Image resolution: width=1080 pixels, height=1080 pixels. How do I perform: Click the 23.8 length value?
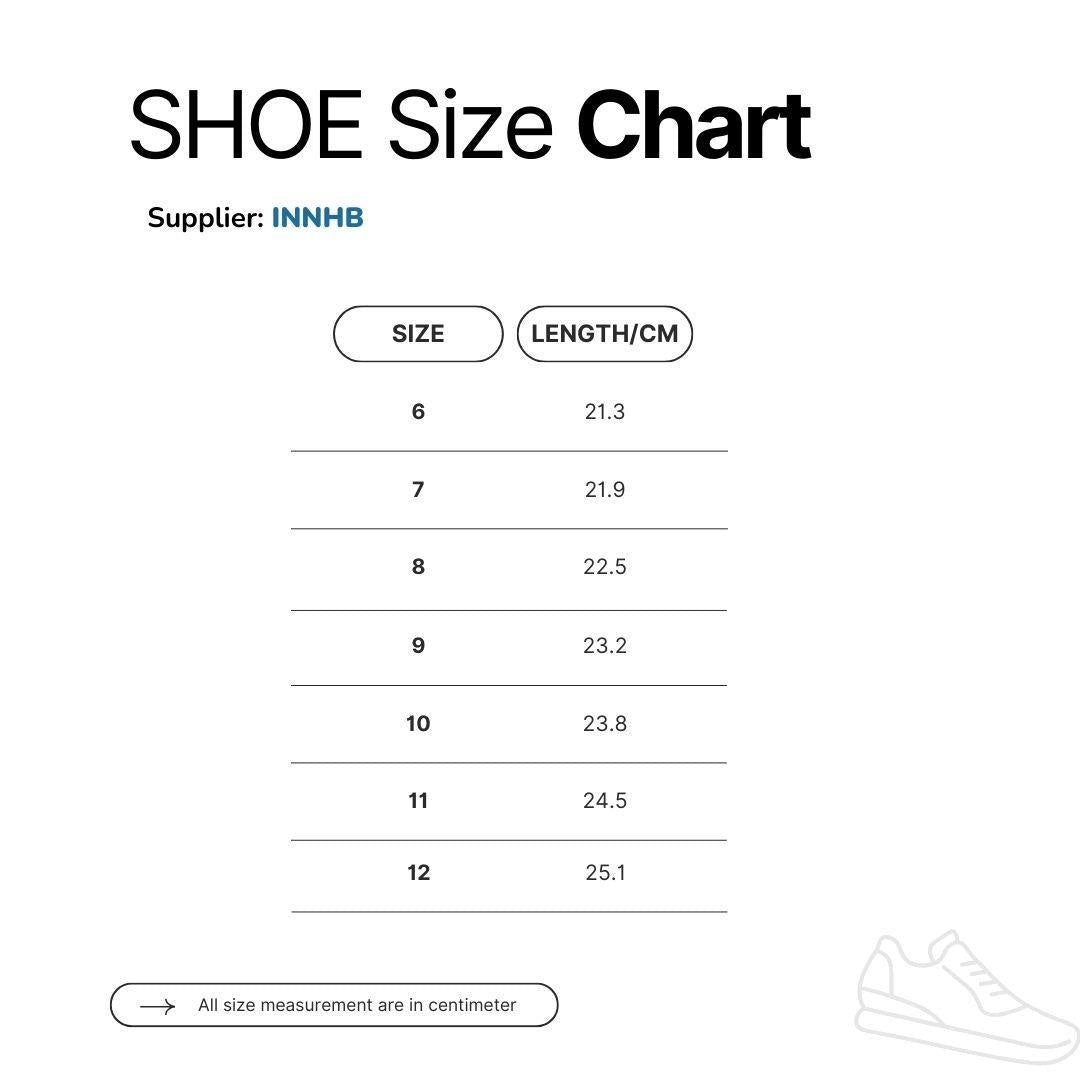tap(605, 724)
